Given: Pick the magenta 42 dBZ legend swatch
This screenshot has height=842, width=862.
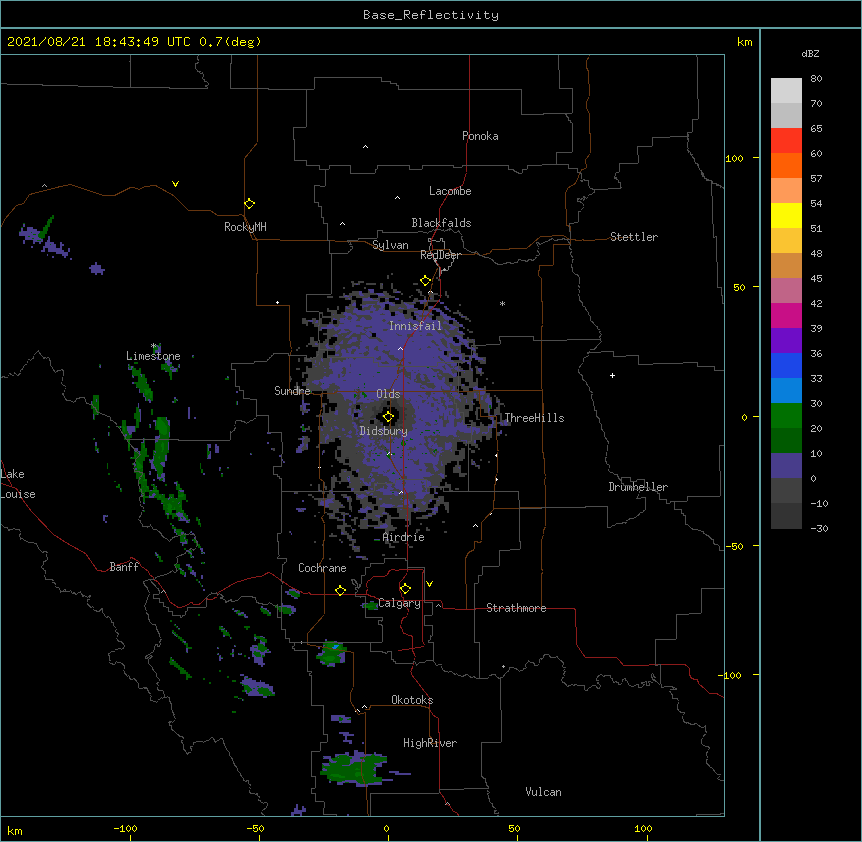Looking at the screenshot, I should pyautogui.click(x=786, y=315).
